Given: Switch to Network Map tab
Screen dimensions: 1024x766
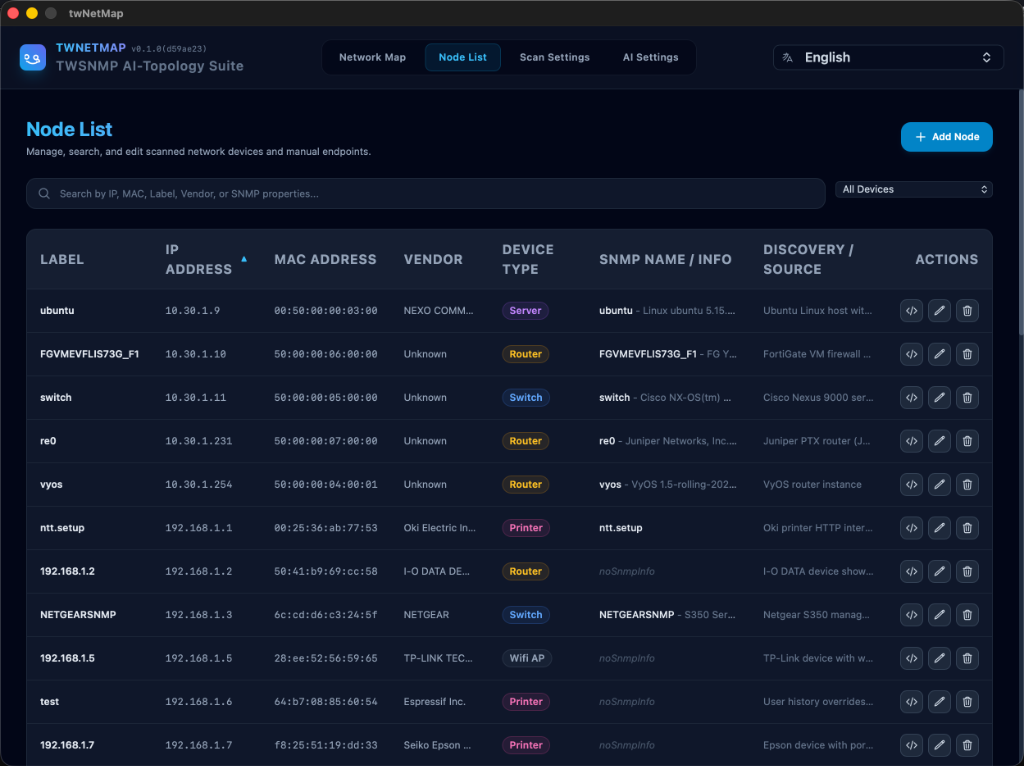Looking at the screenshot, I should 372,57.
